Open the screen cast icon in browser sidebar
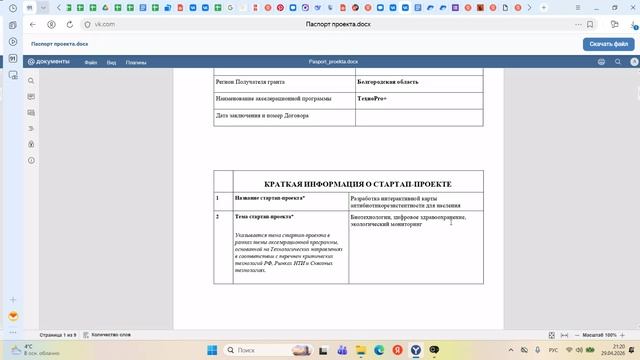 click(x=13, y=75)
